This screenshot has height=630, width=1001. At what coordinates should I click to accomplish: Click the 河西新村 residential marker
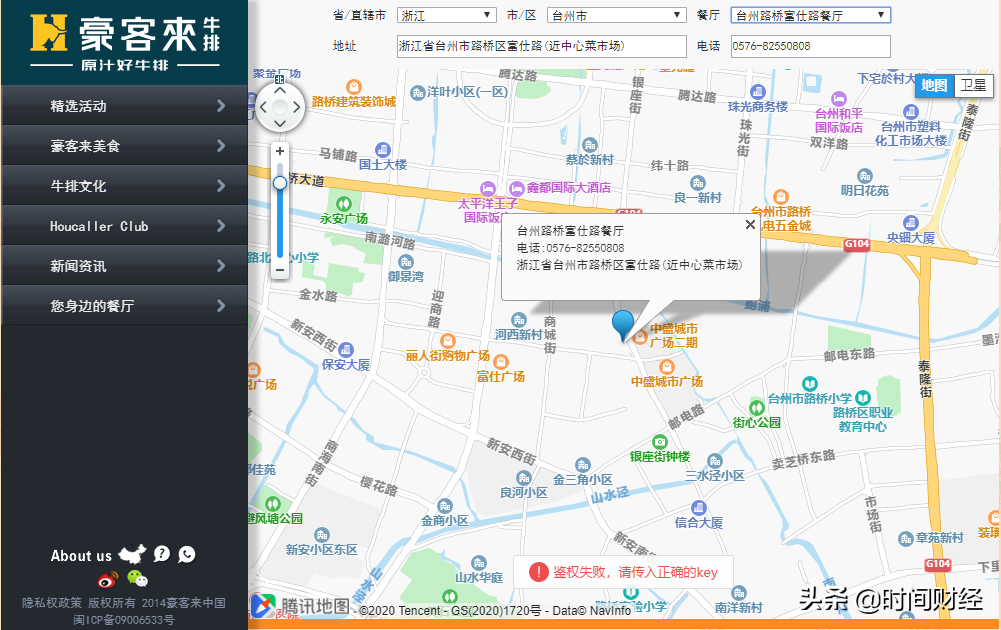click(x=519, y=319)
